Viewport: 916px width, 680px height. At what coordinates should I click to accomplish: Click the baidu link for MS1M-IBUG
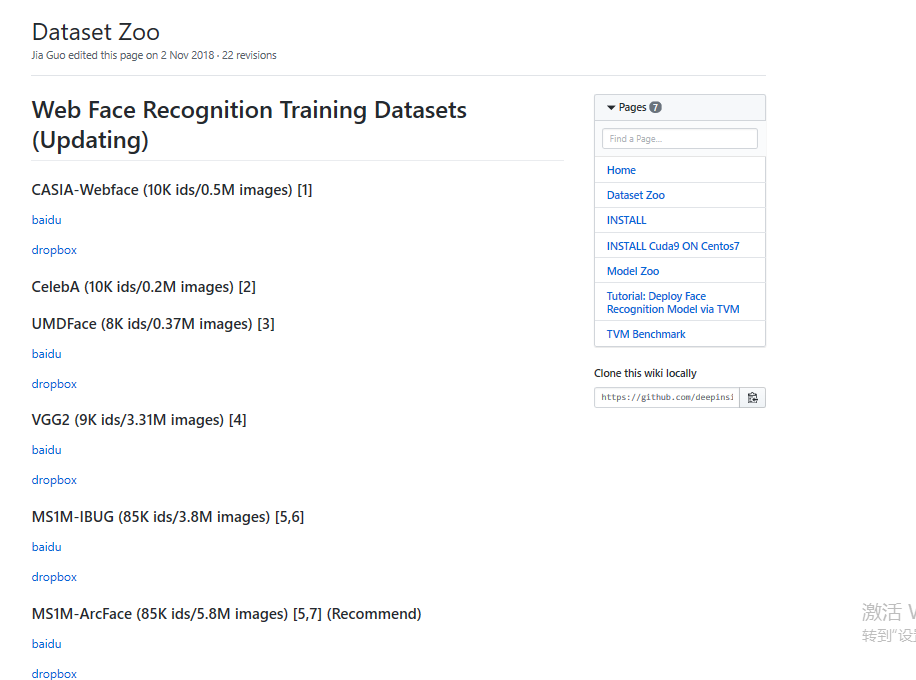click(x=46, y=547)
